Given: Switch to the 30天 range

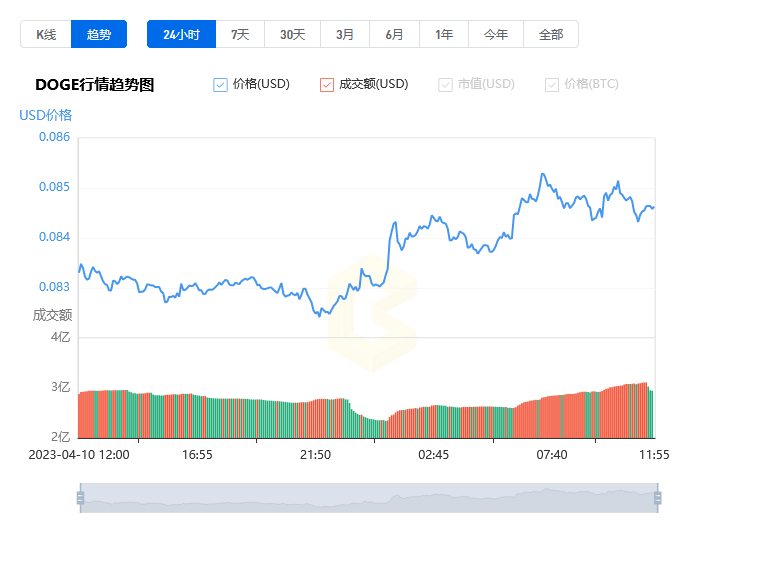Looking at the screenshot, I should click(x=292, y=34).
